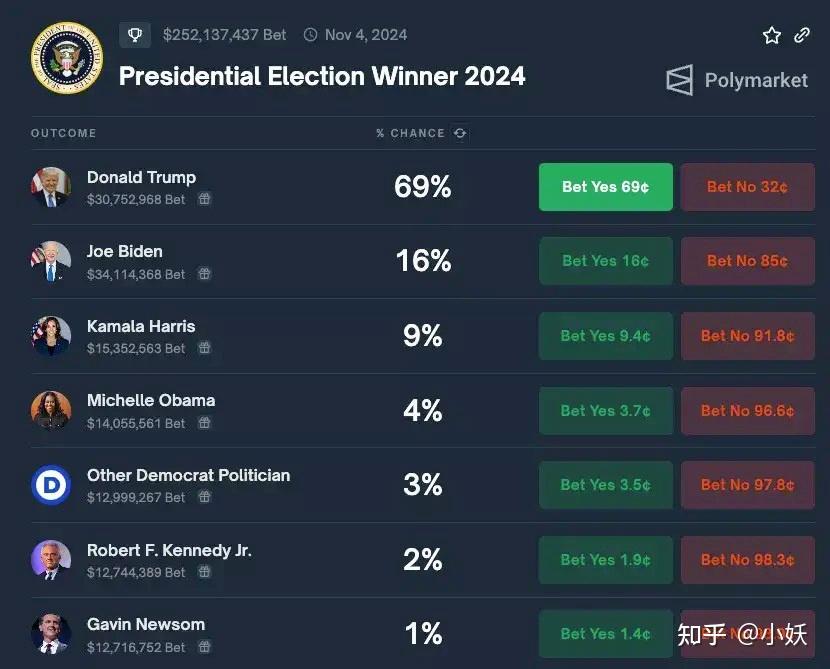Click Bet No 85¢ for Biden

(747, 261)
